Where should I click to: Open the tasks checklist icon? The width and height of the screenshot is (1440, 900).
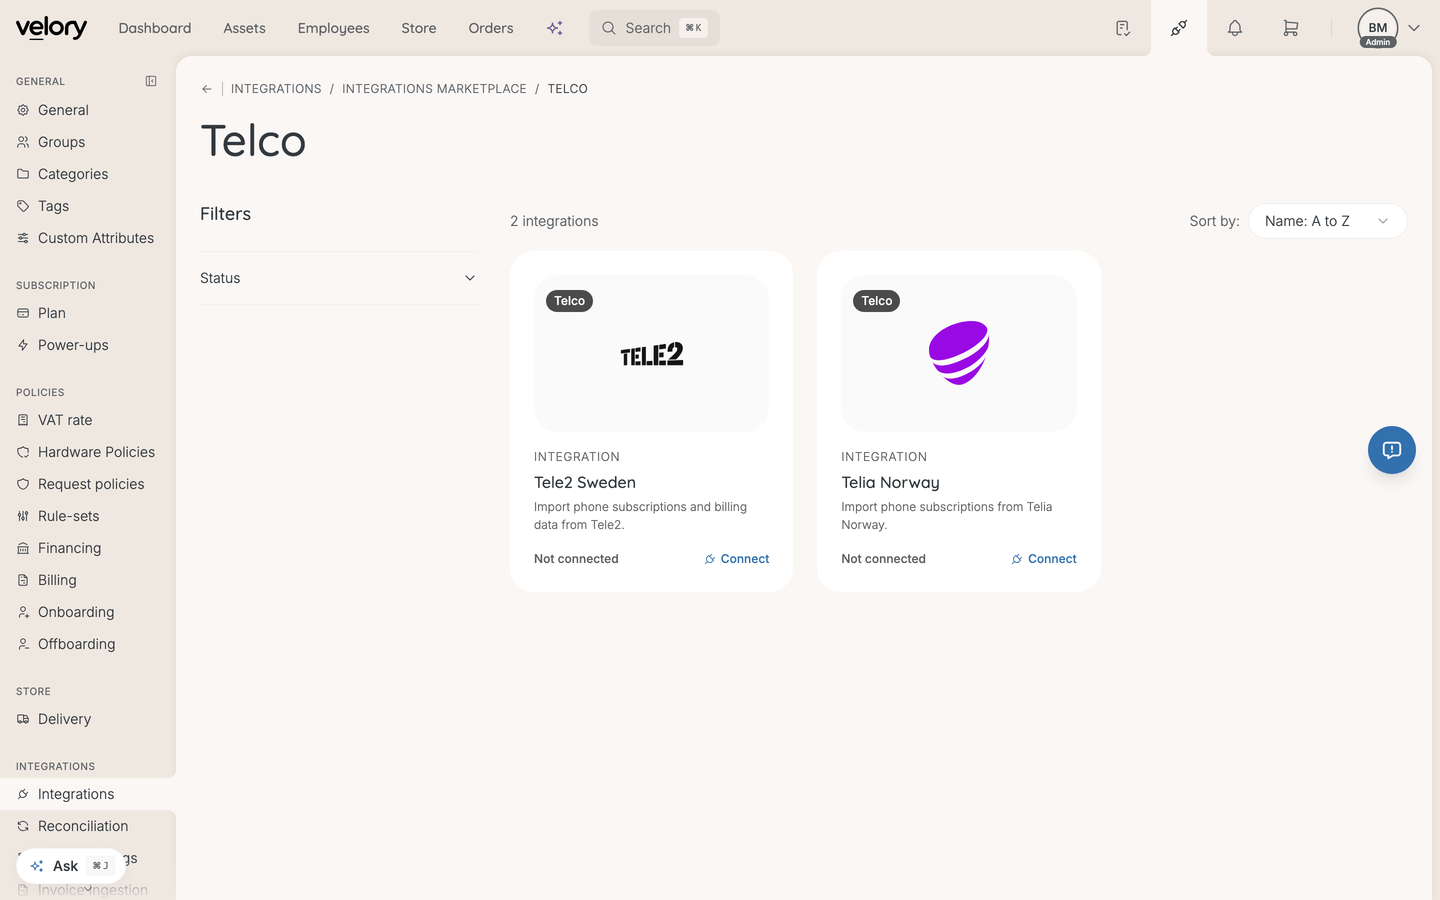(x=1123, y=28)
